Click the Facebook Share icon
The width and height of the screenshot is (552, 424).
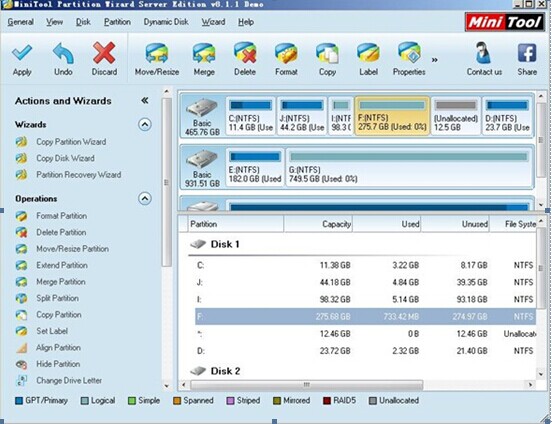pos(527,53)
